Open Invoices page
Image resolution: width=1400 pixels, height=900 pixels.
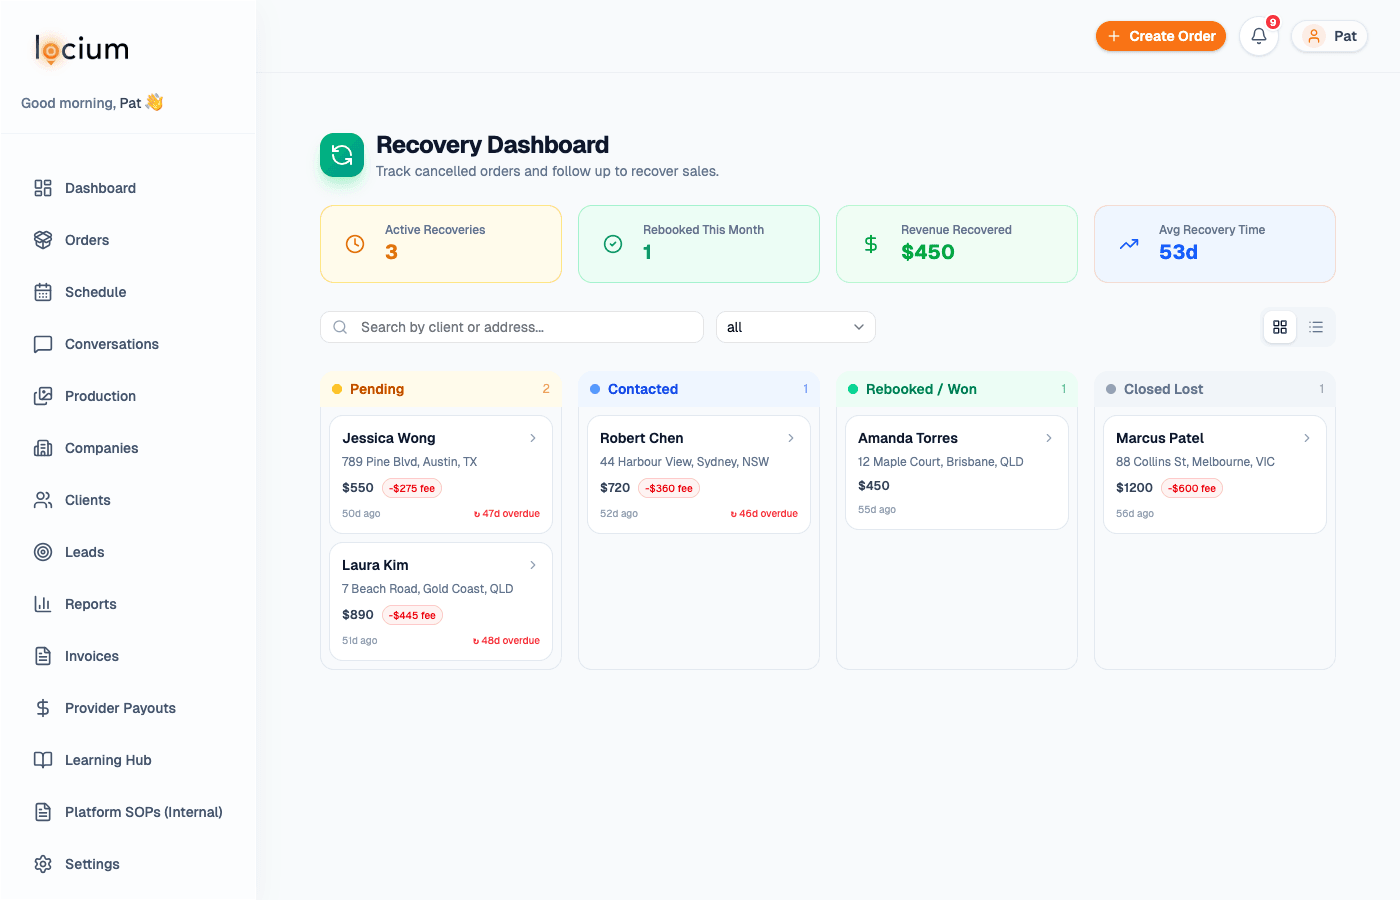coord(128,656)
